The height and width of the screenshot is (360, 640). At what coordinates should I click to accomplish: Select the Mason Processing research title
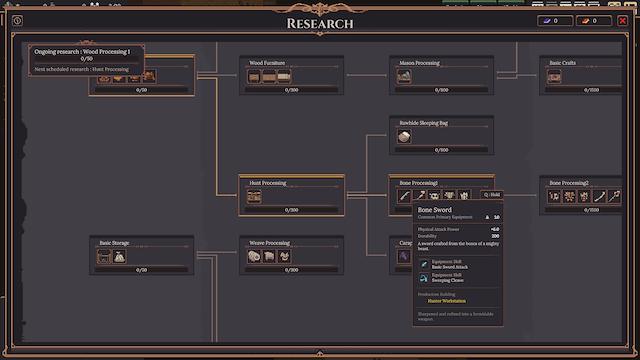419,63
